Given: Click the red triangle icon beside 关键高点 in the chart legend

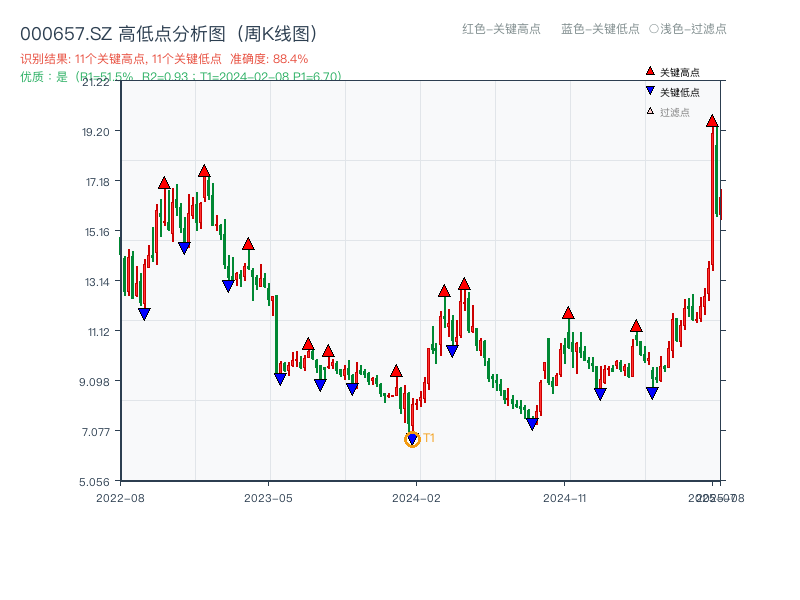Looking at the screenshot, I should coord(650,71).
